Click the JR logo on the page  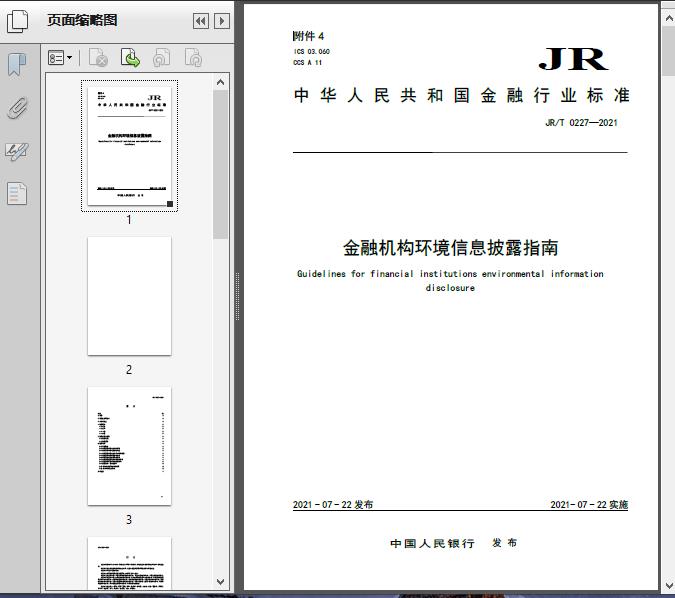[573, 59]
